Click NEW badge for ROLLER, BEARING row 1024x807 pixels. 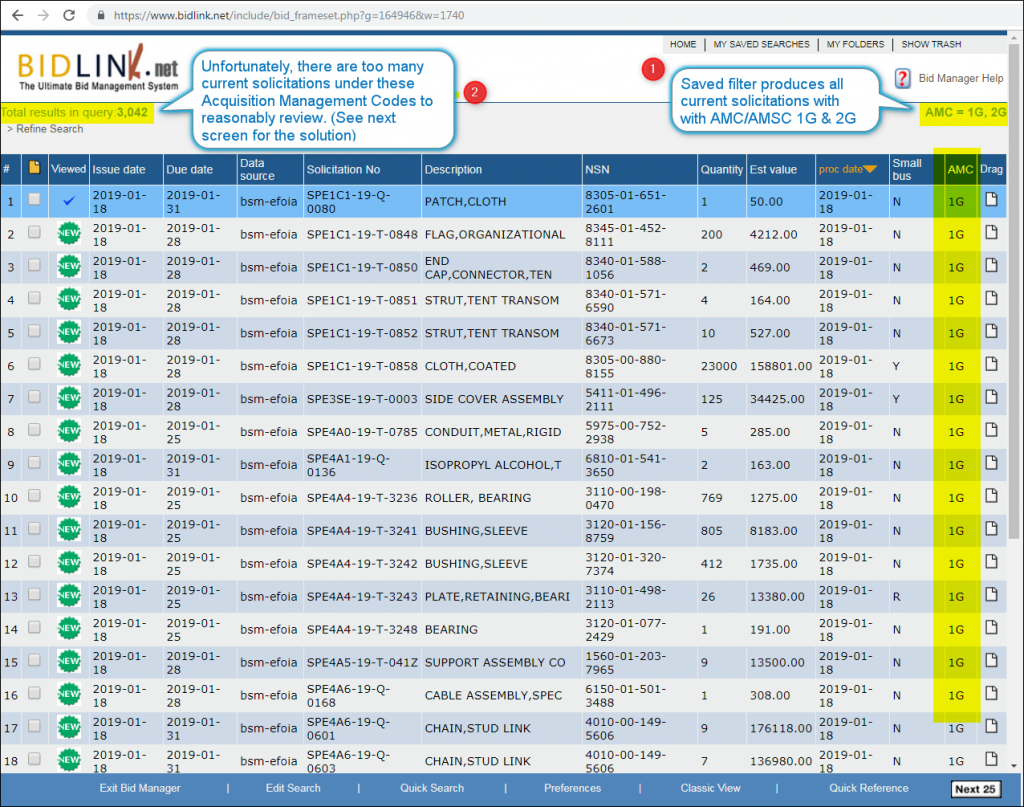[x=69, y=496]
